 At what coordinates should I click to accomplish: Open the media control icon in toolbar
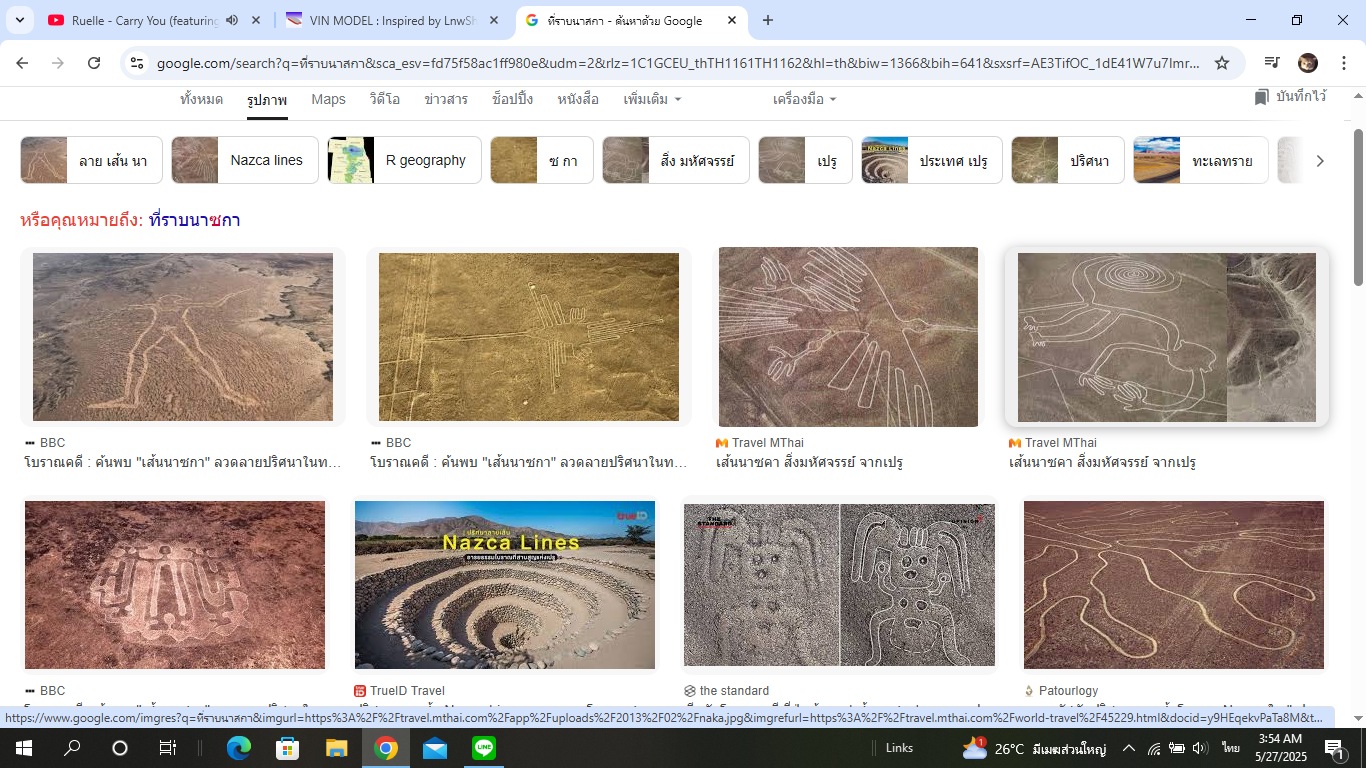(x=1271, y=63)
